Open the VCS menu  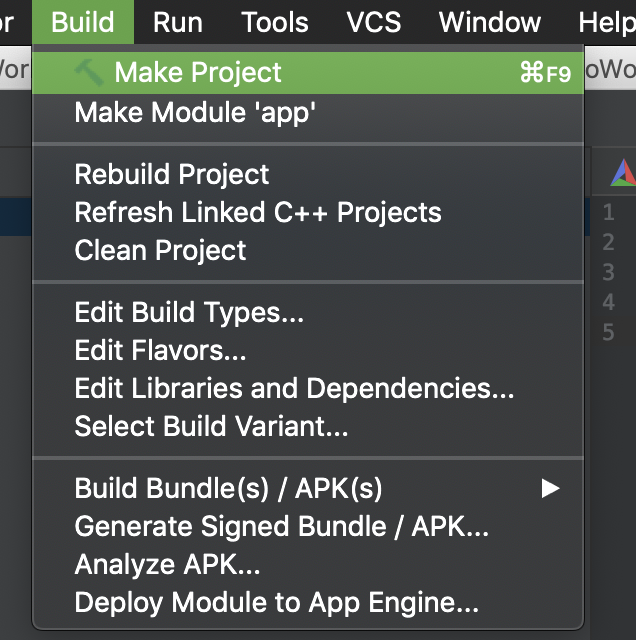373,22
